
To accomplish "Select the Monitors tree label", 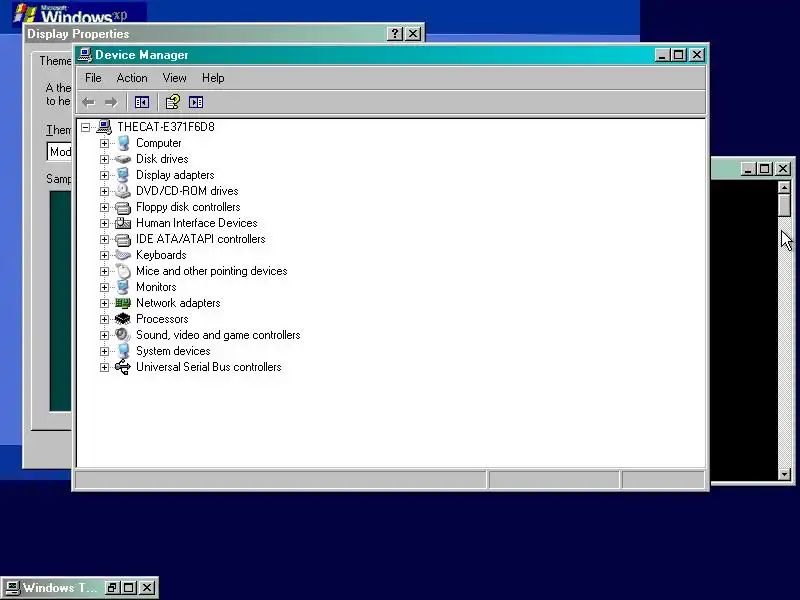I will pos(156,287).
